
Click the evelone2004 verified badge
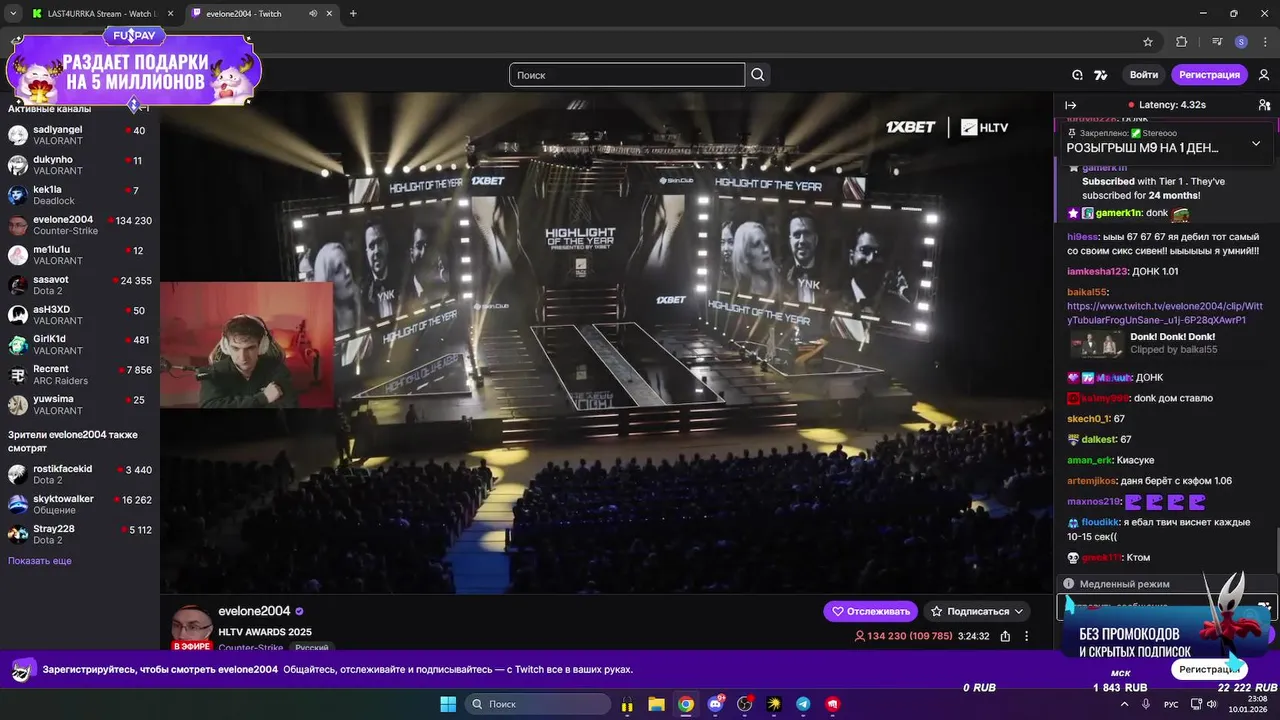coord(299,611)
